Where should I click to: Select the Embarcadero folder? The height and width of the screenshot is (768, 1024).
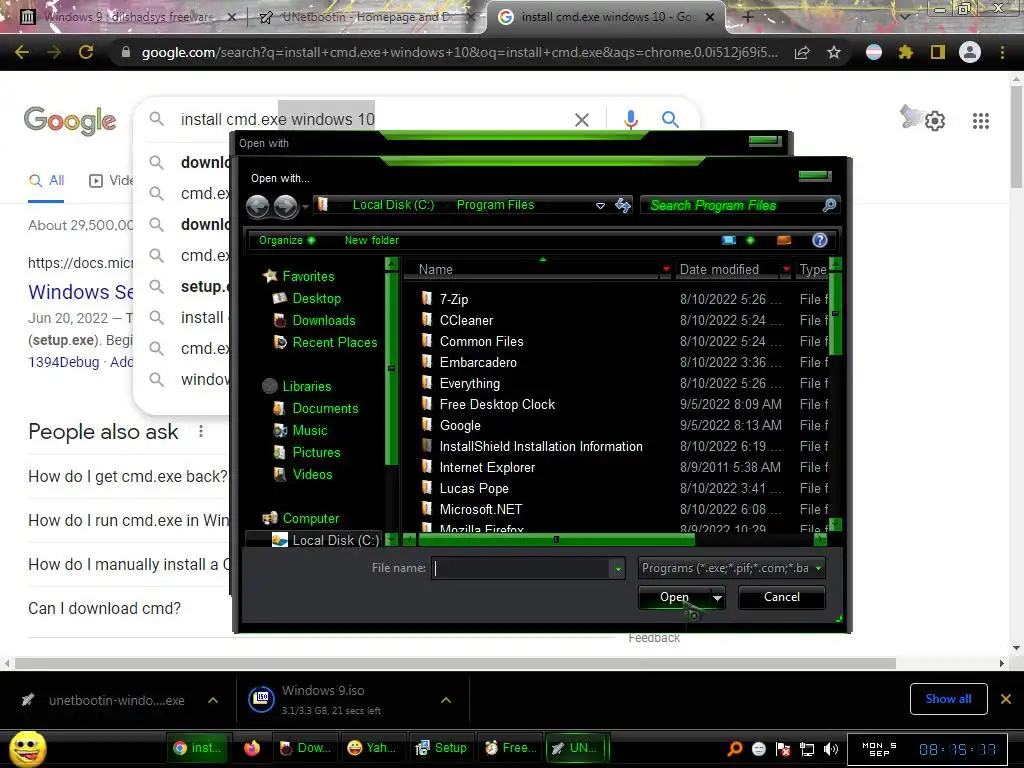(477, 362)
